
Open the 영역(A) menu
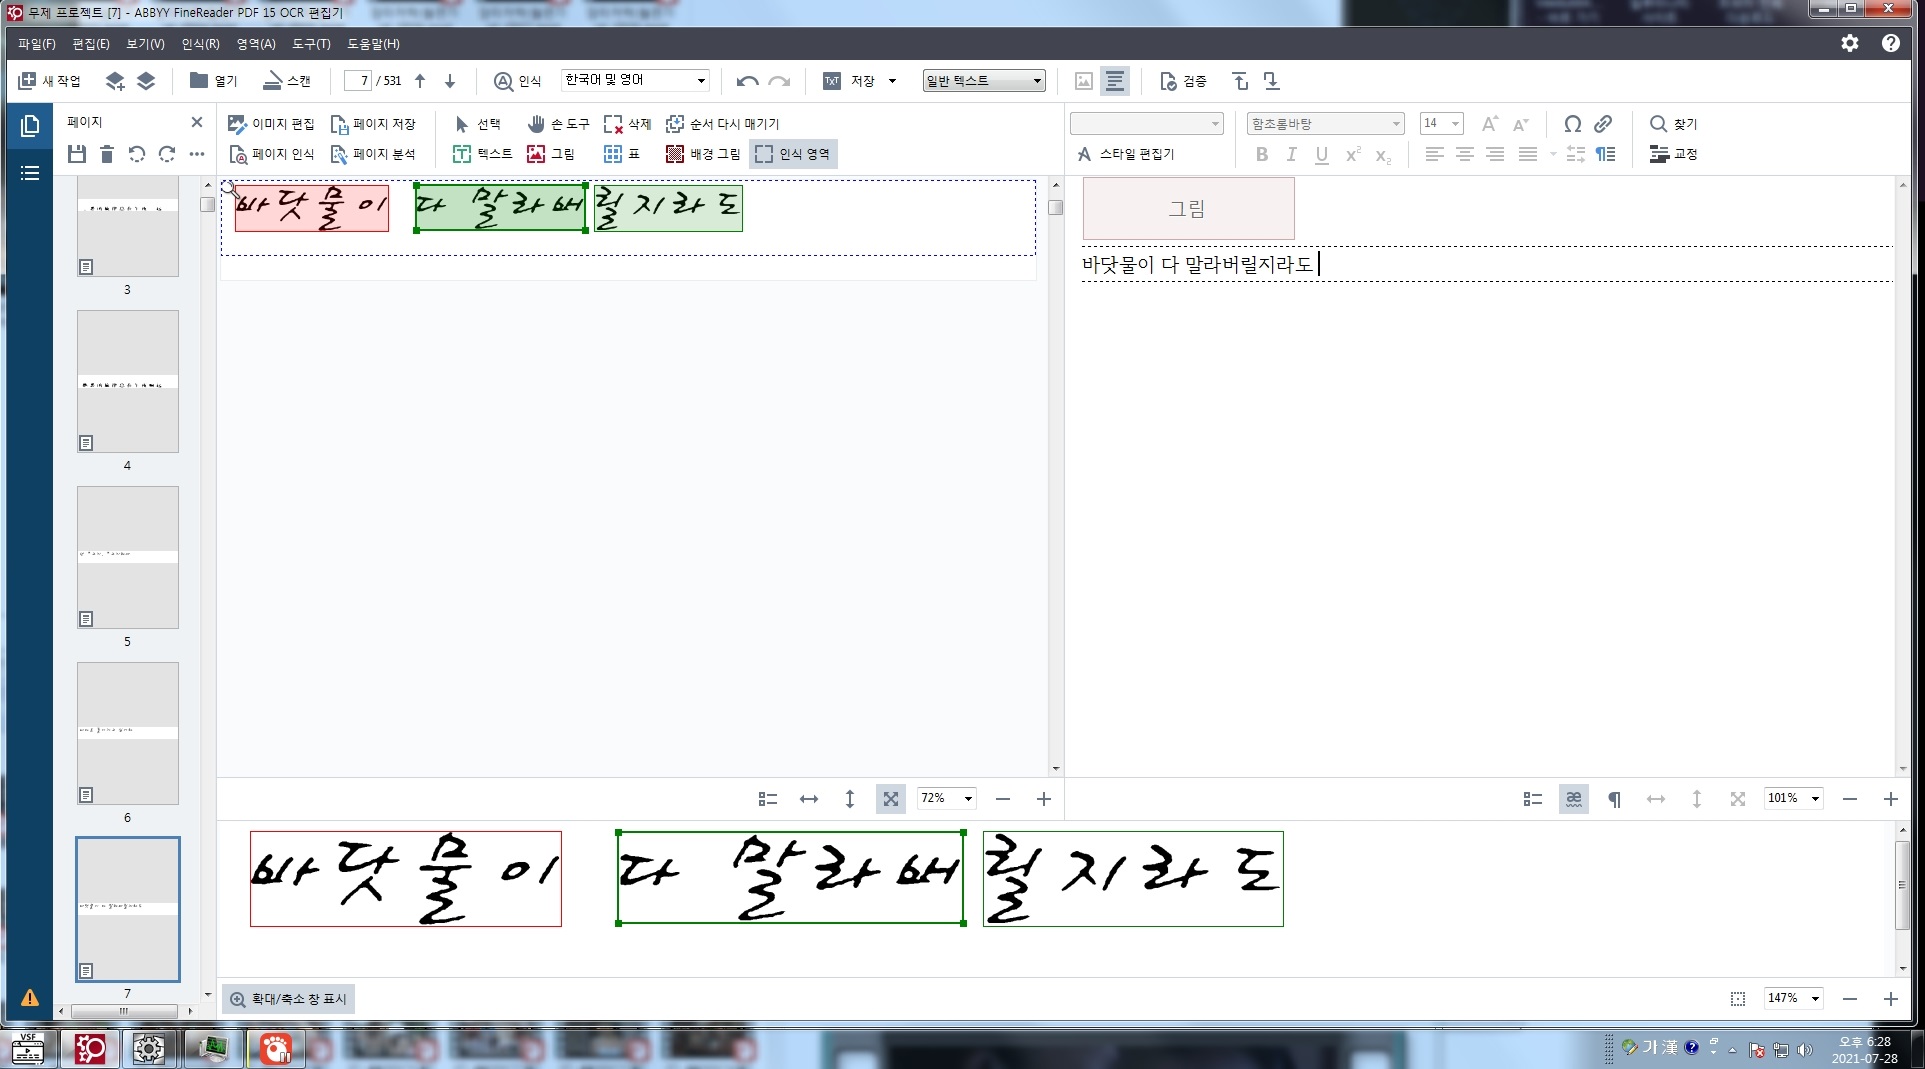tap(256, 44)
